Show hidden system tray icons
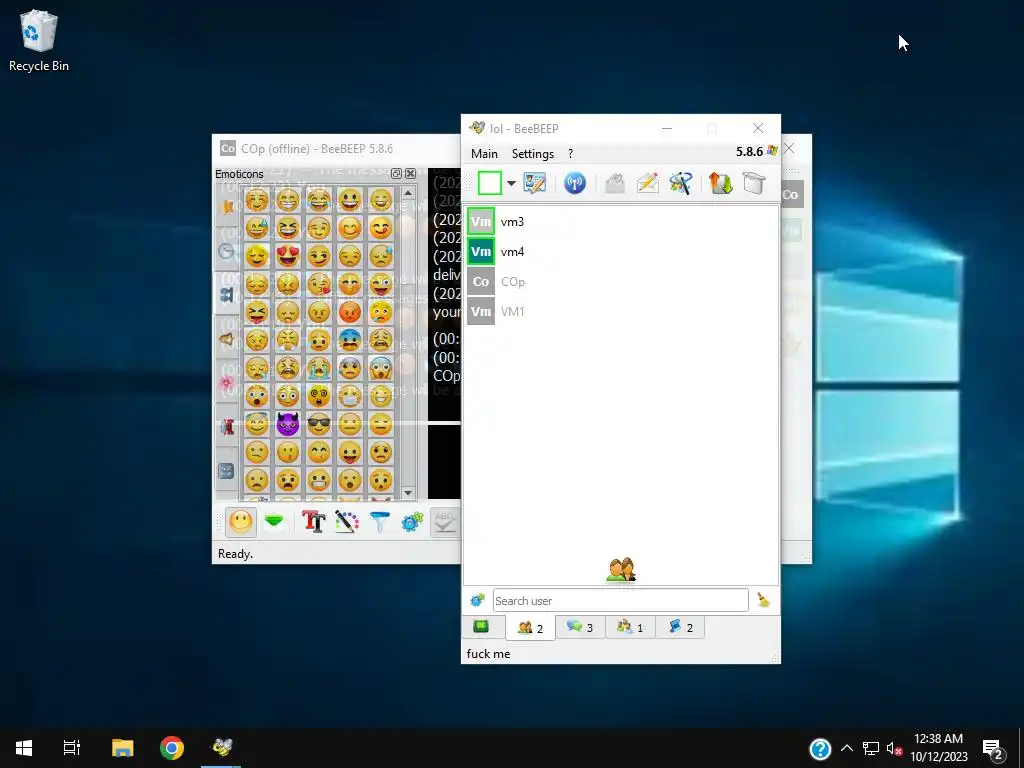 pyautogui.click(x=846, y=748)
